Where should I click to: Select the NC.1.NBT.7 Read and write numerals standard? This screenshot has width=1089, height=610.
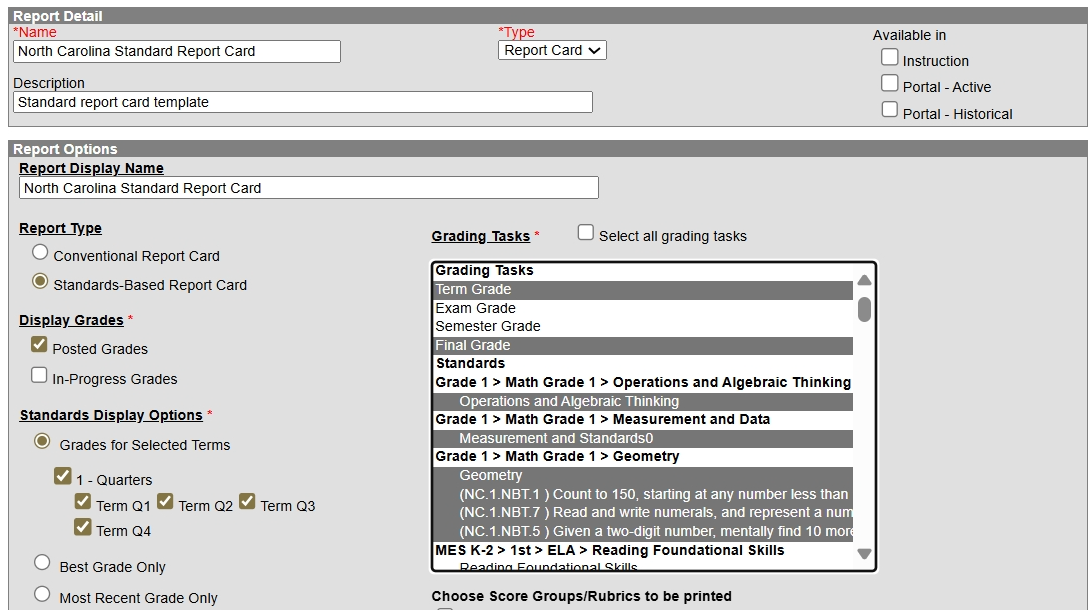coord(642,513)
